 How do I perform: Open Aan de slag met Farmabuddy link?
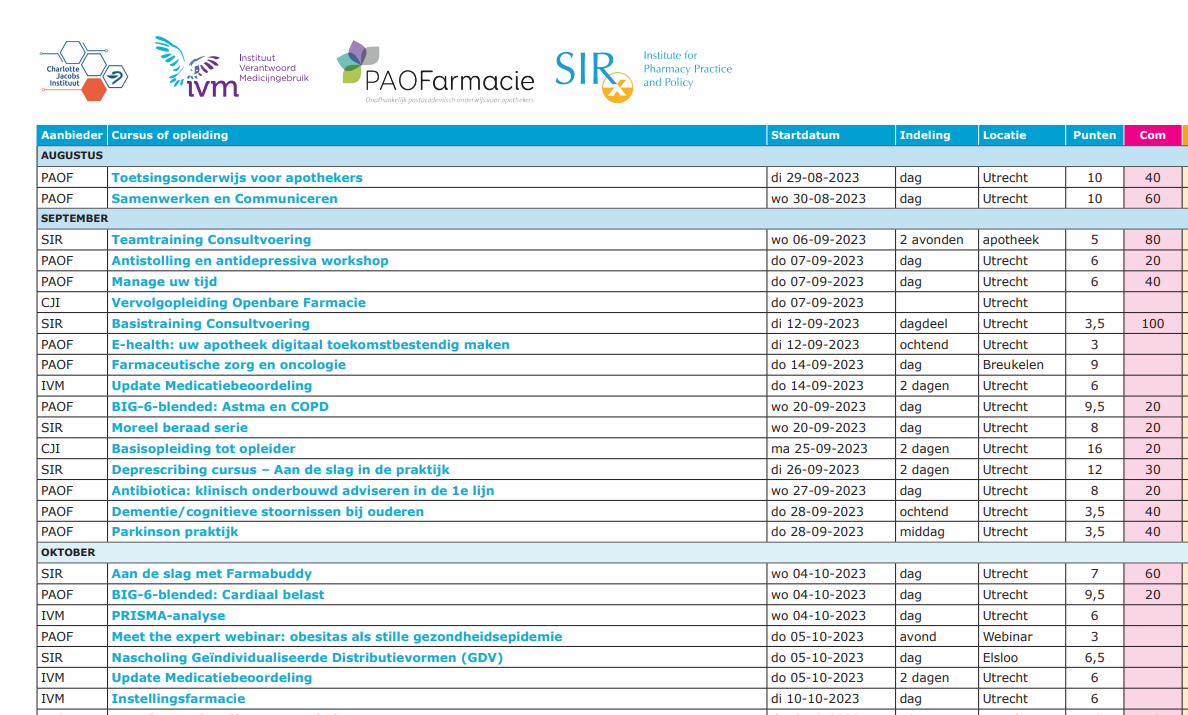click(211, 574)
